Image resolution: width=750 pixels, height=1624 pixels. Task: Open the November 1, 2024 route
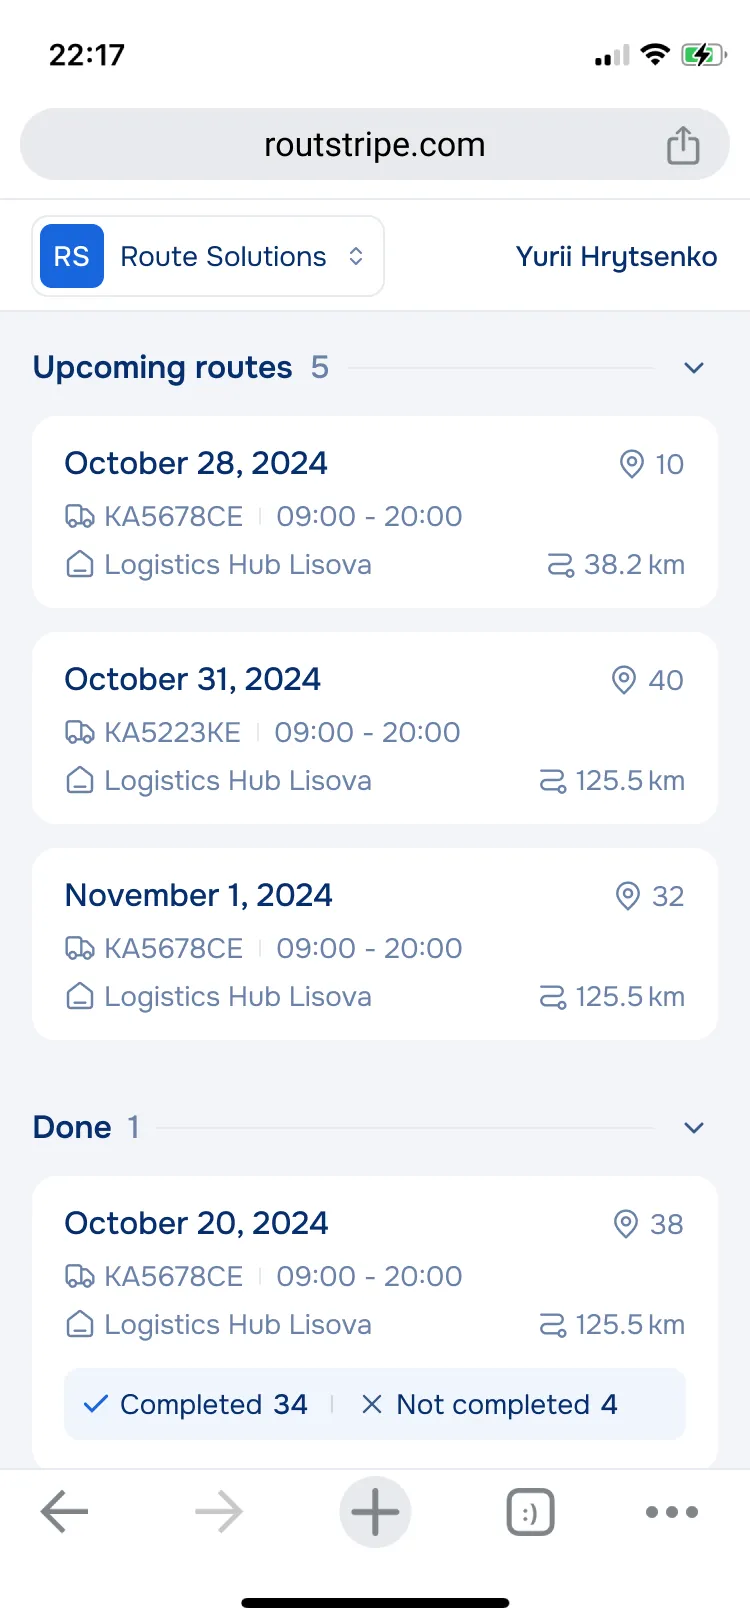(375, 944)
